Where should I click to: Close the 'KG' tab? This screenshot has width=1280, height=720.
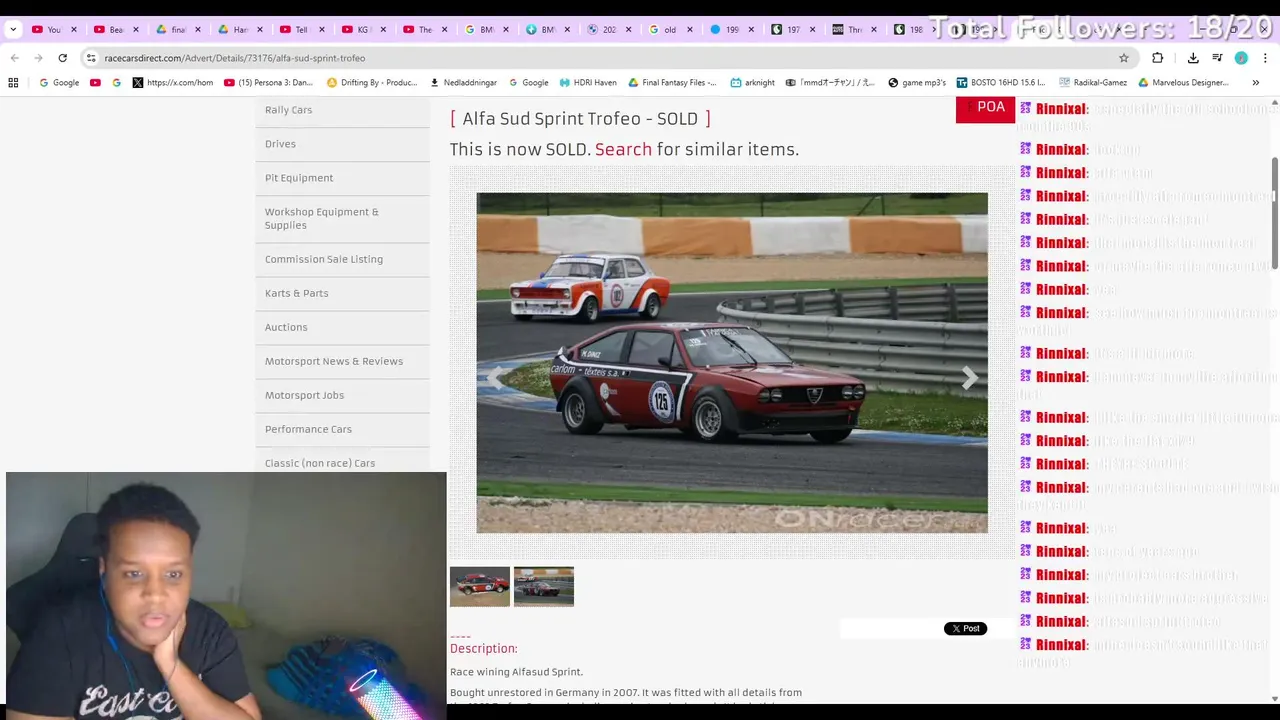click(382, 30)
